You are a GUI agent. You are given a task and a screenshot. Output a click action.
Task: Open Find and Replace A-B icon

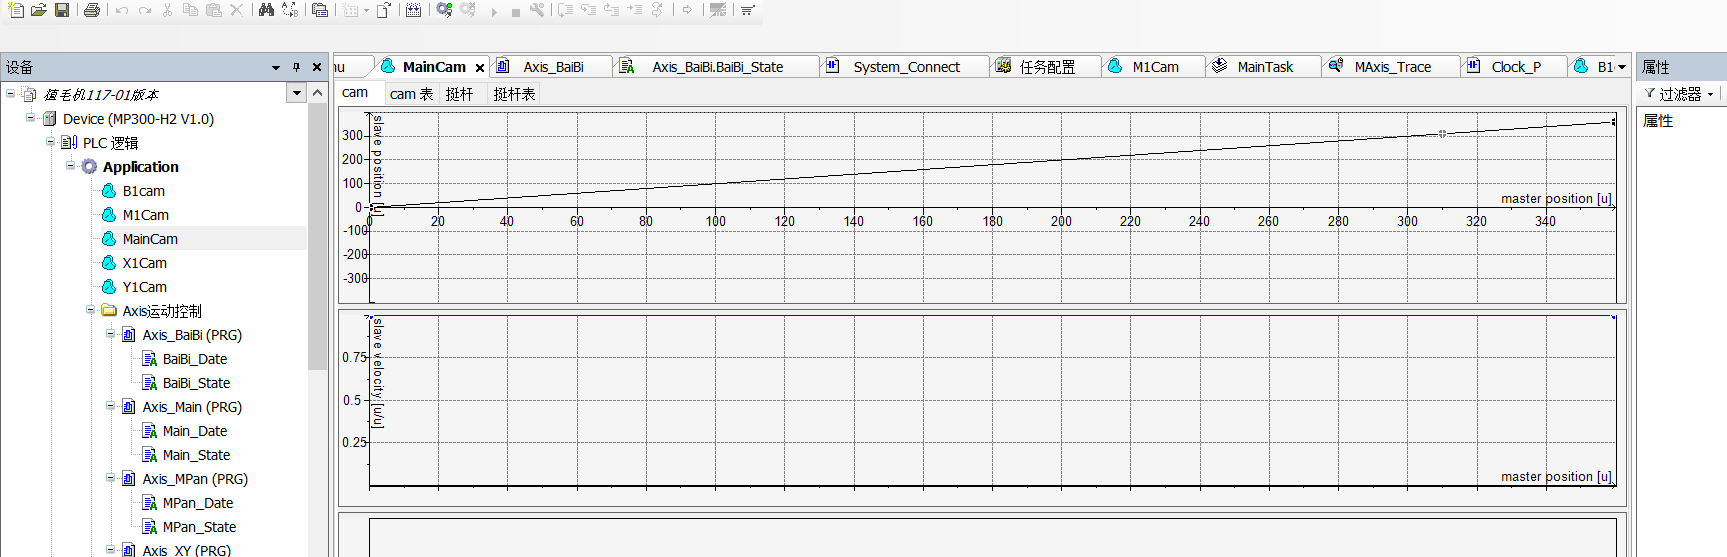tap(290, 10)
